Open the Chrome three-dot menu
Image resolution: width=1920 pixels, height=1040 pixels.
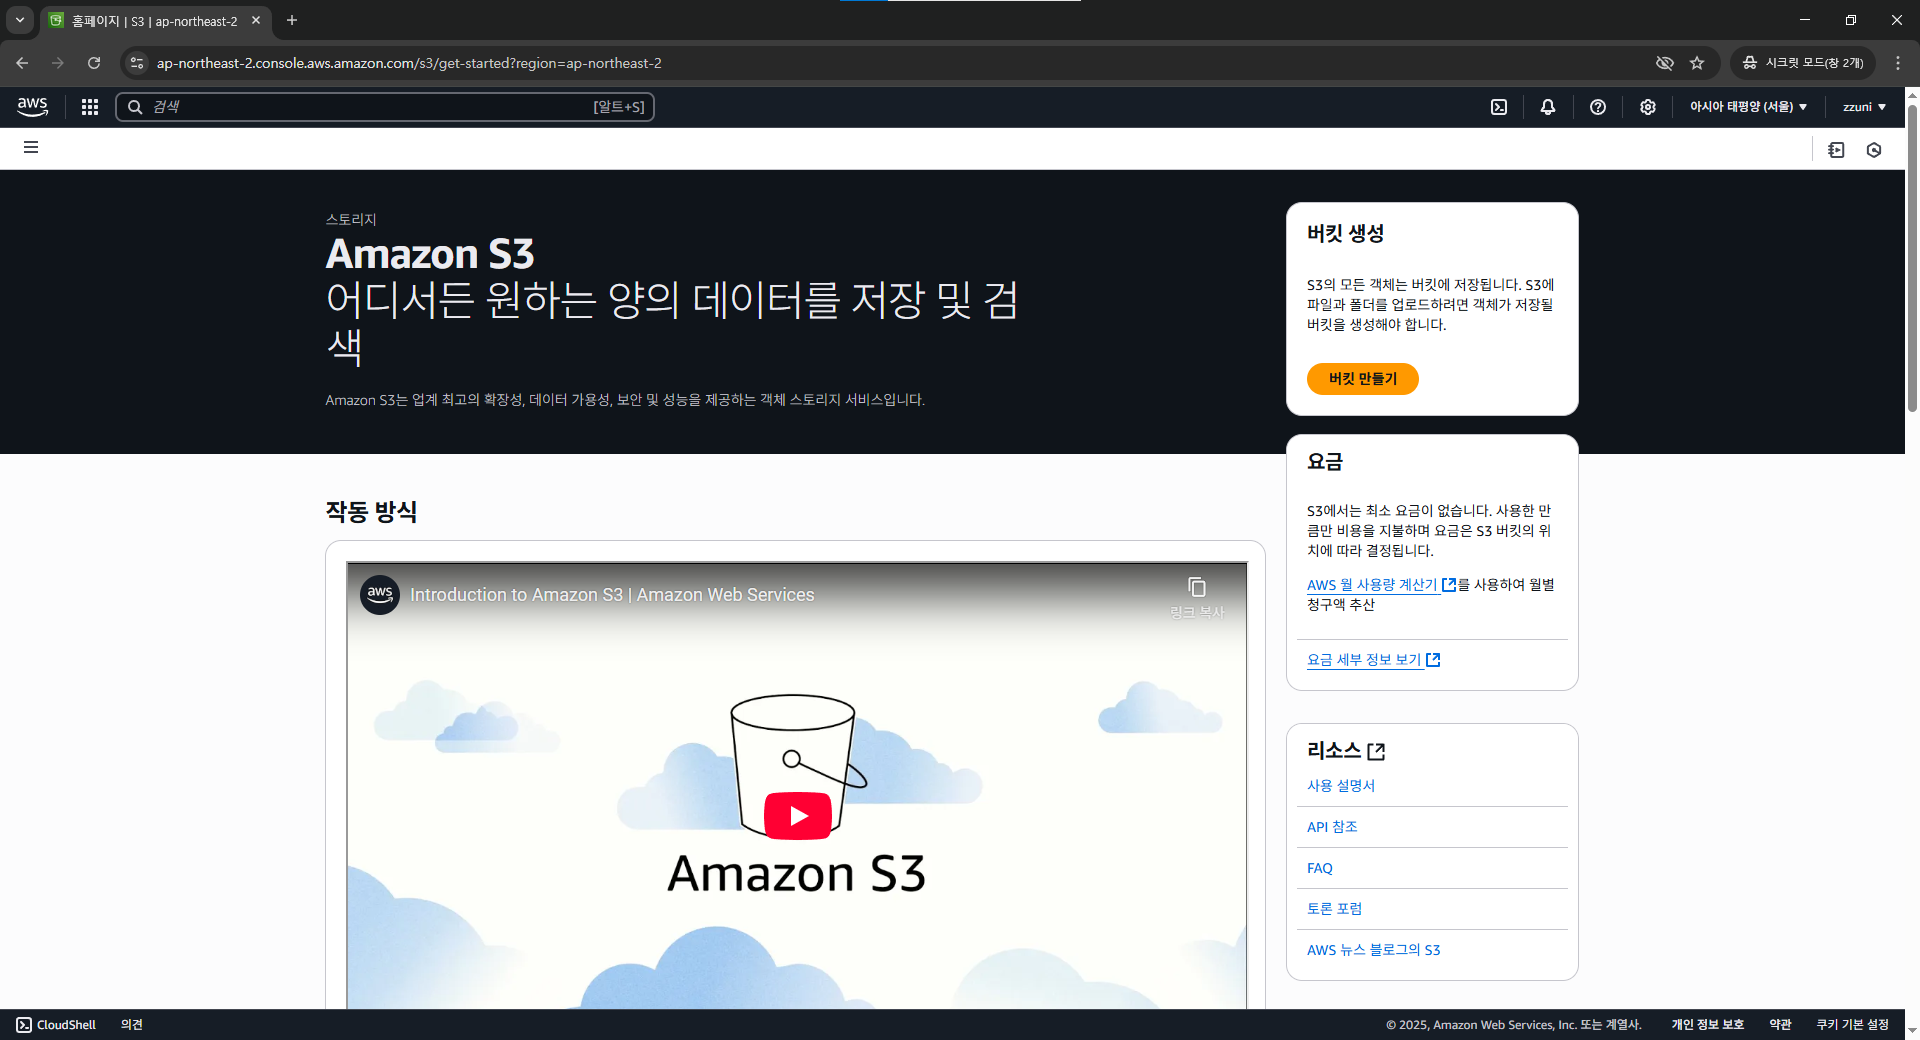1898,63
